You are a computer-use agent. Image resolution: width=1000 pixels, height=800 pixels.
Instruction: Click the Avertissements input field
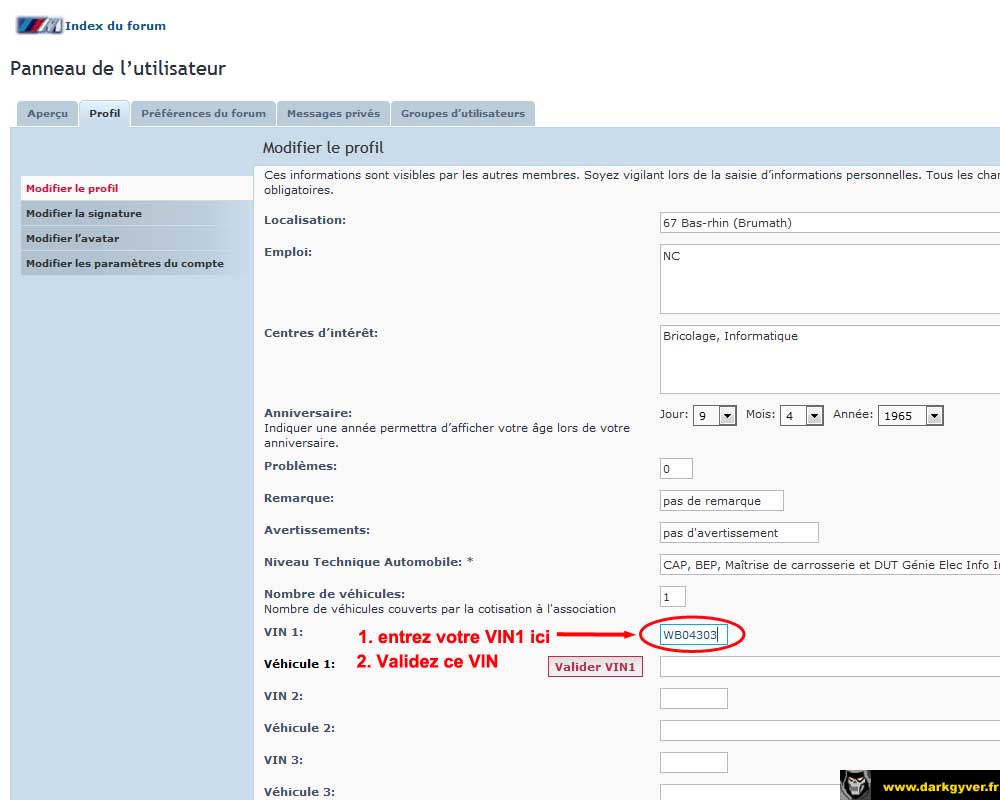(739, 533)
